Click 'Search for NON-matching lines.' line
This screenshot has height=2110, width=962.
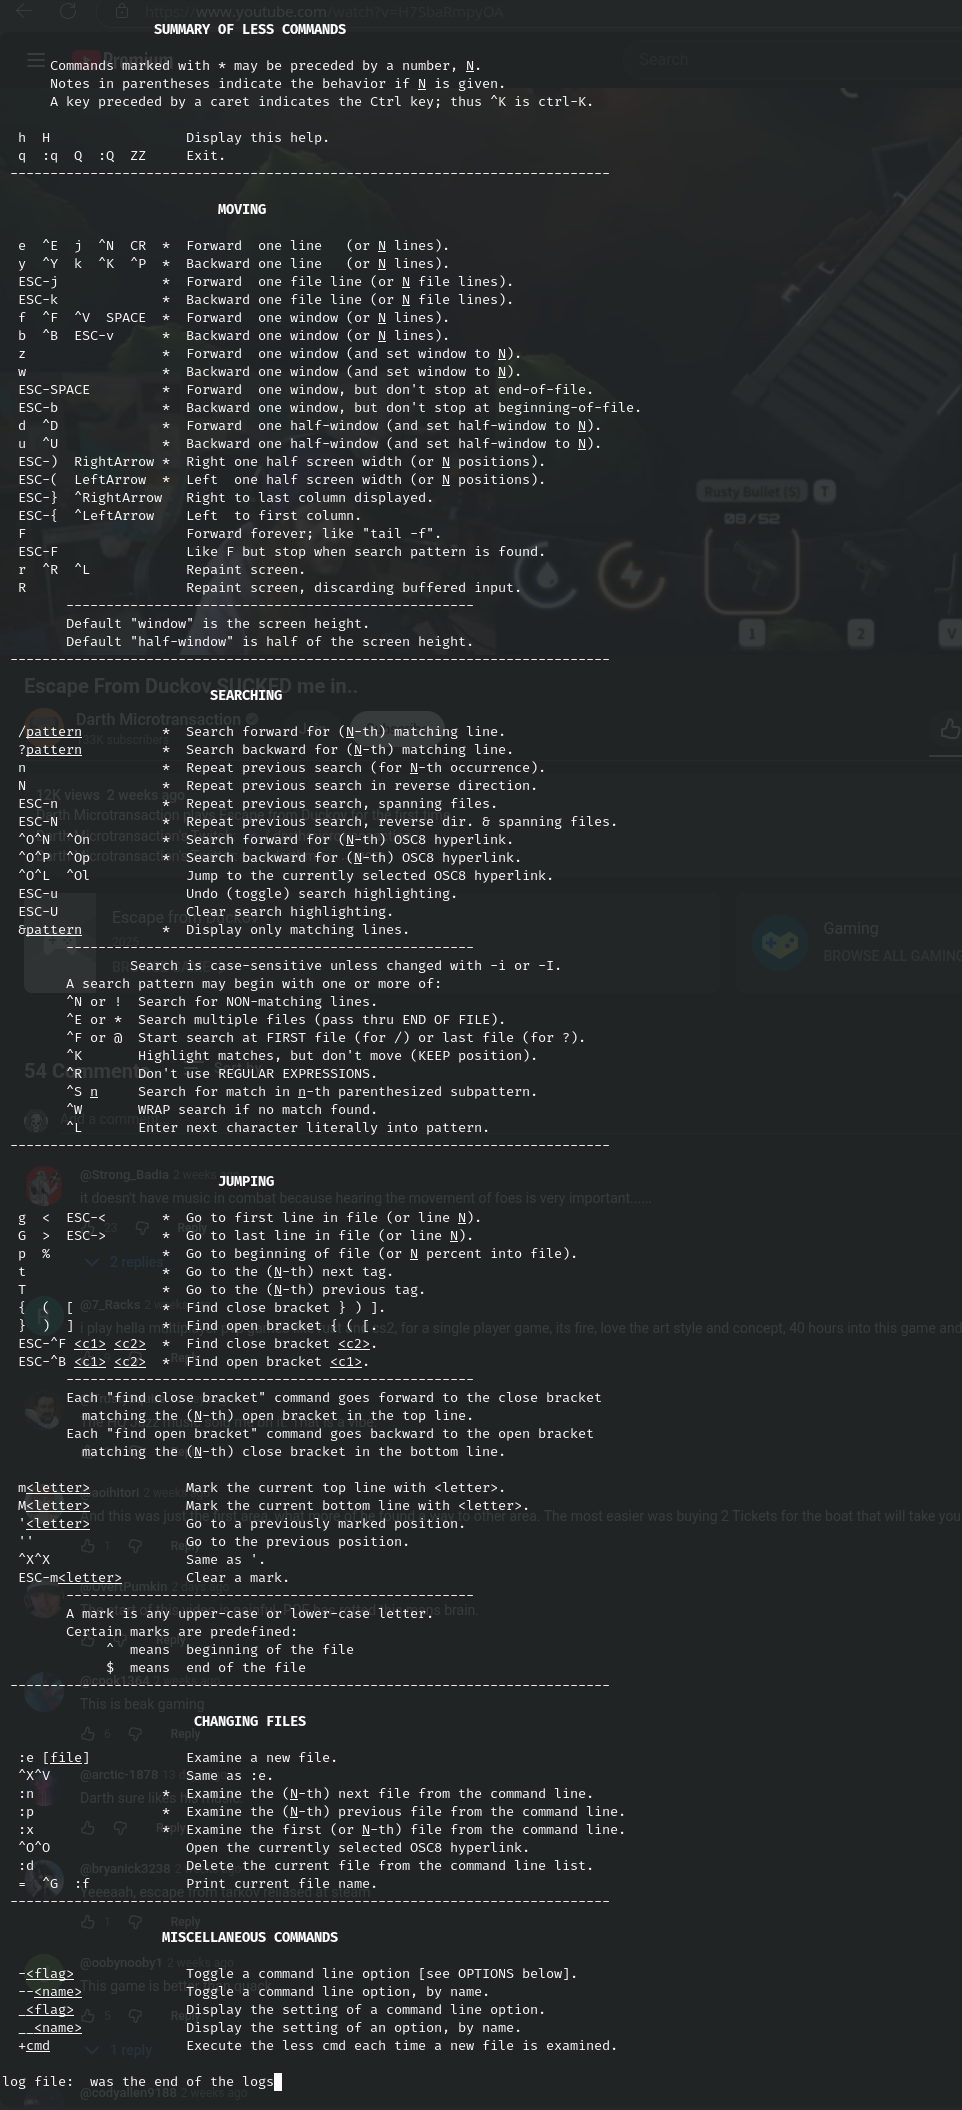point(257,1001)
